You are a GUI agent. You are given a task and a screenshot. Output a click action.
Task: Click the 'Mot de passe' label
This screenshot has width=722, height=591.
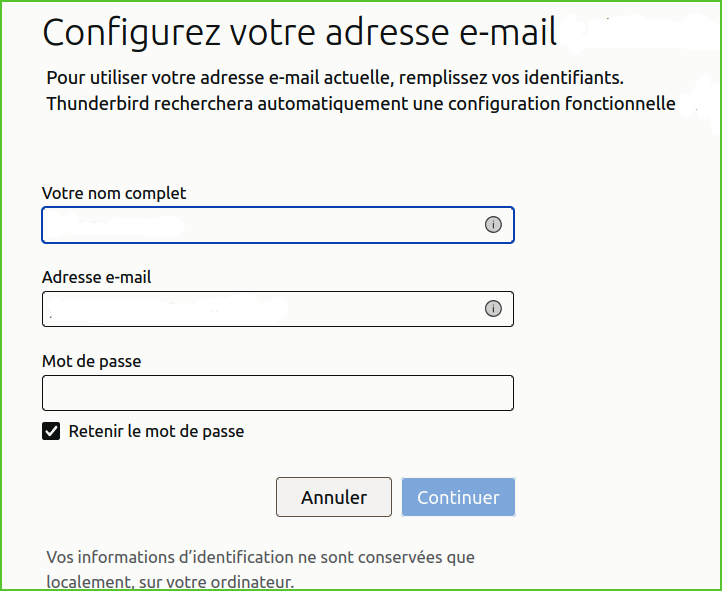(x=92, y=361)
